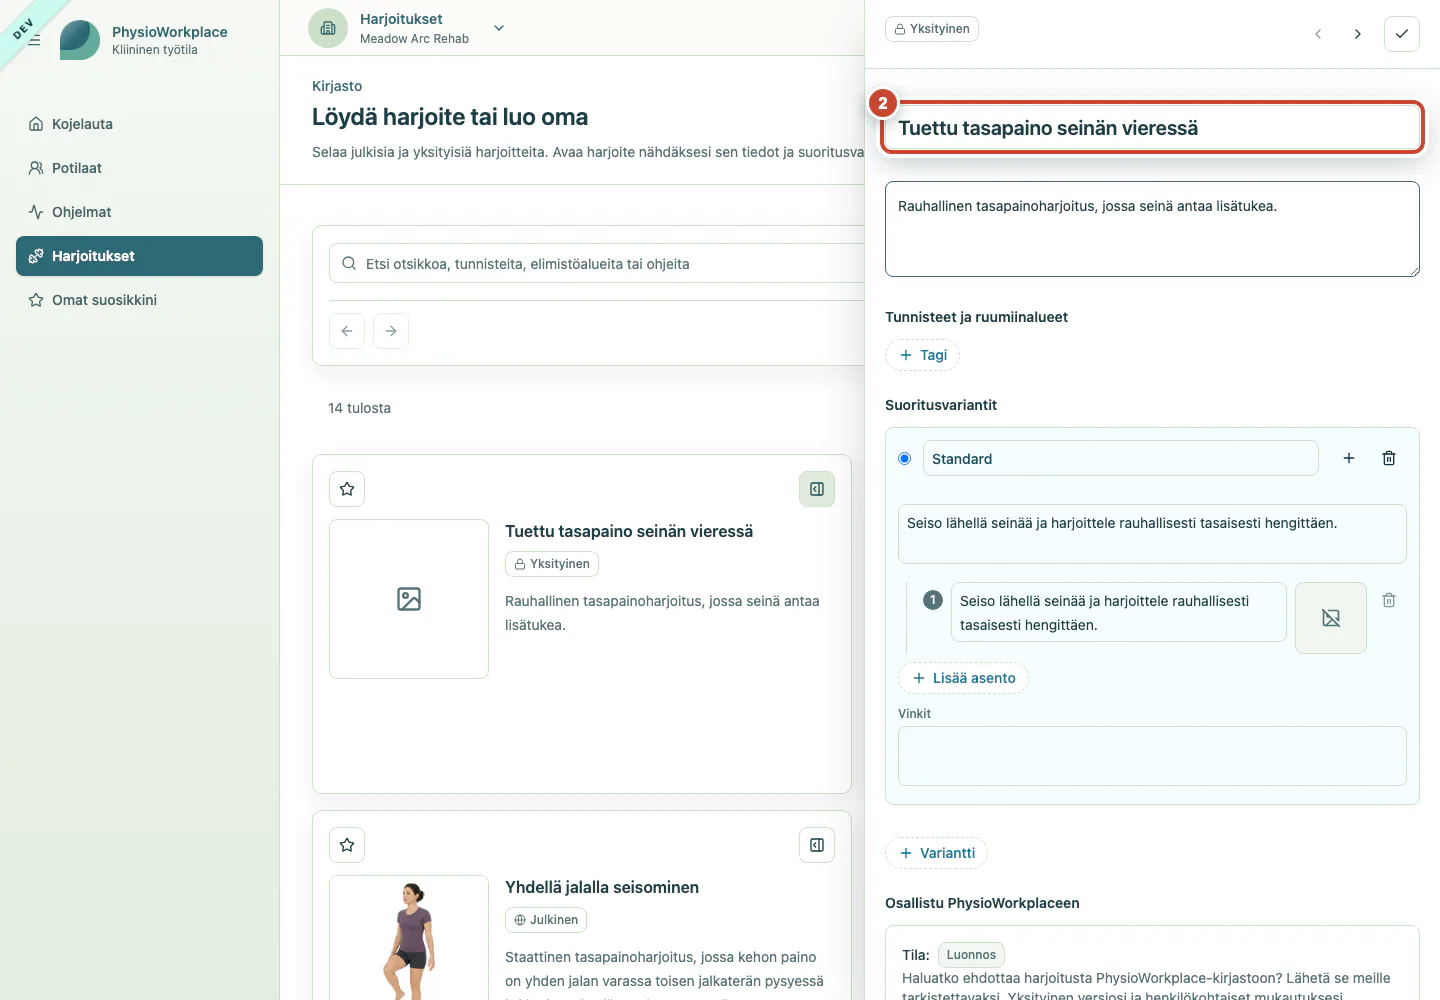Image resolution: width=1440 pixels, height=1000 pixels.
Task: Open side panel for Yhdellä jalalla seisominen
Action: (x=817, y=845)
